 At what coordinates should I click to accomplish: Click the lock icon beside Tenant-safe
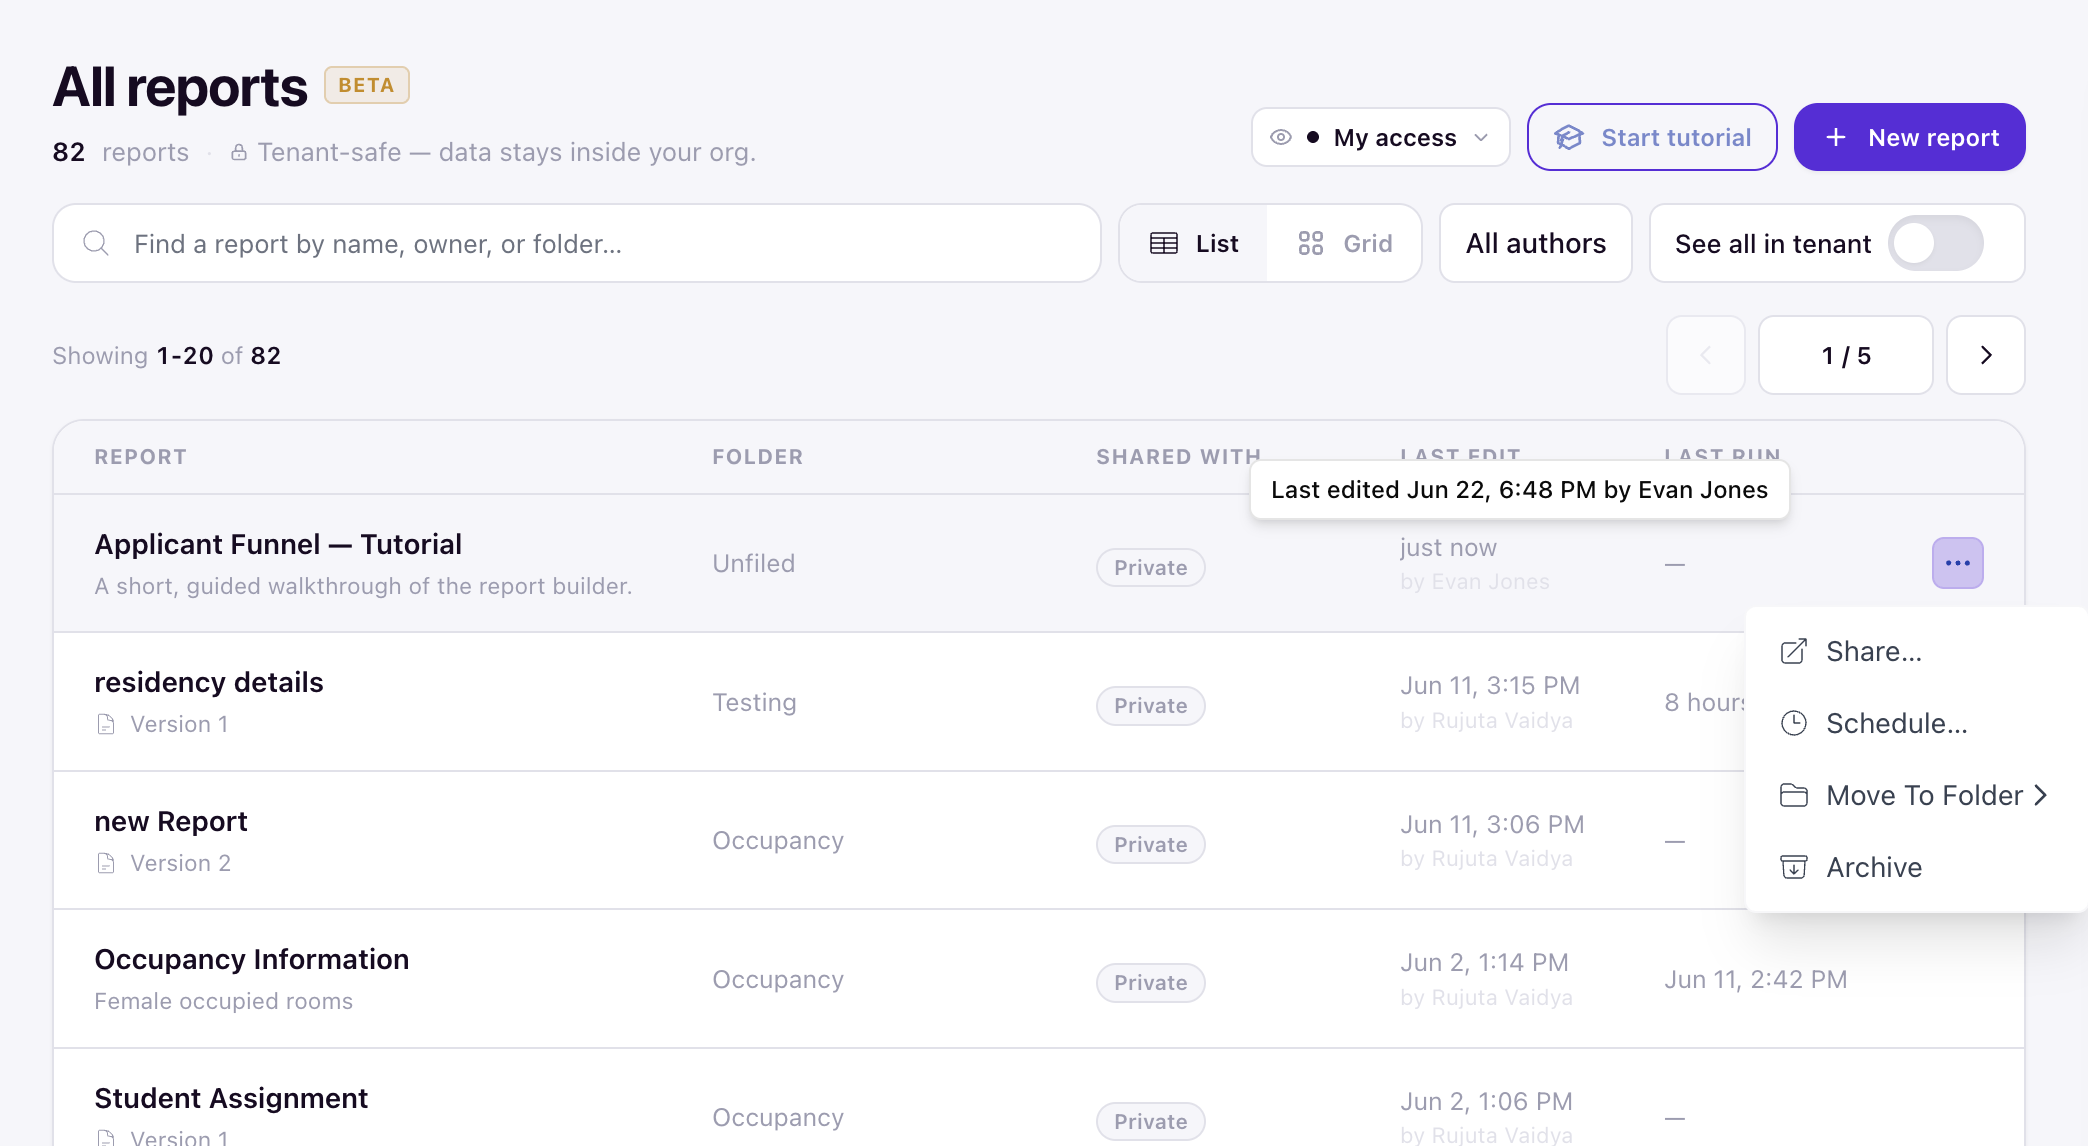239,152
